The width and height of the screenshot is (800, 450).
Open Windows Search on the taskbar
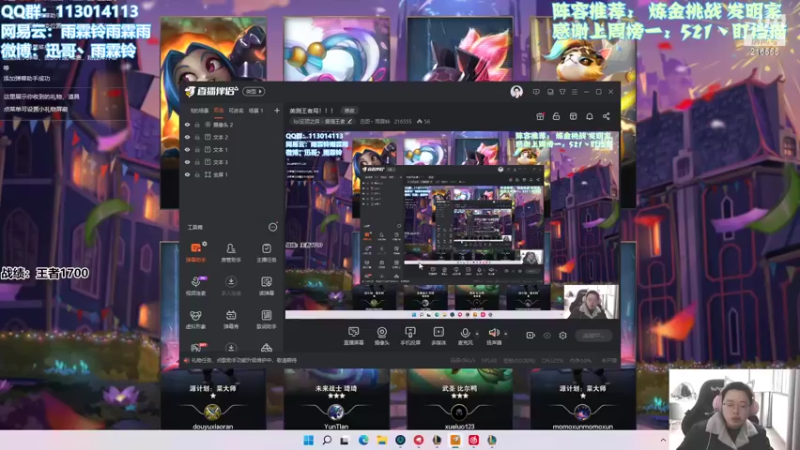(327, 440)
